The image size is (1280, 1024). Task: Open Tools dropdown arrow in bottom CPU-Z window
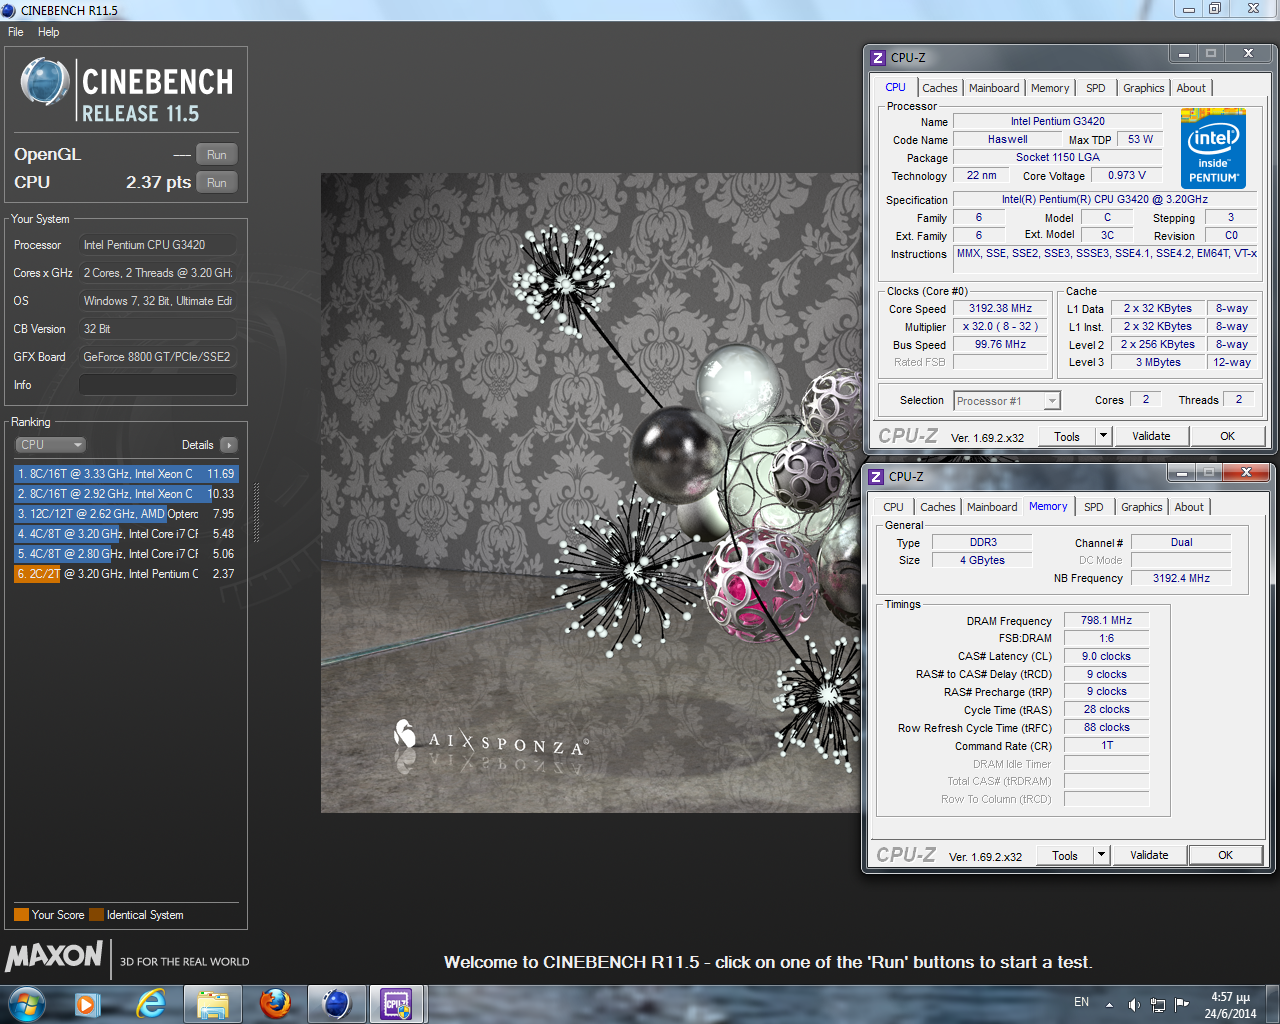point(1101,855)
